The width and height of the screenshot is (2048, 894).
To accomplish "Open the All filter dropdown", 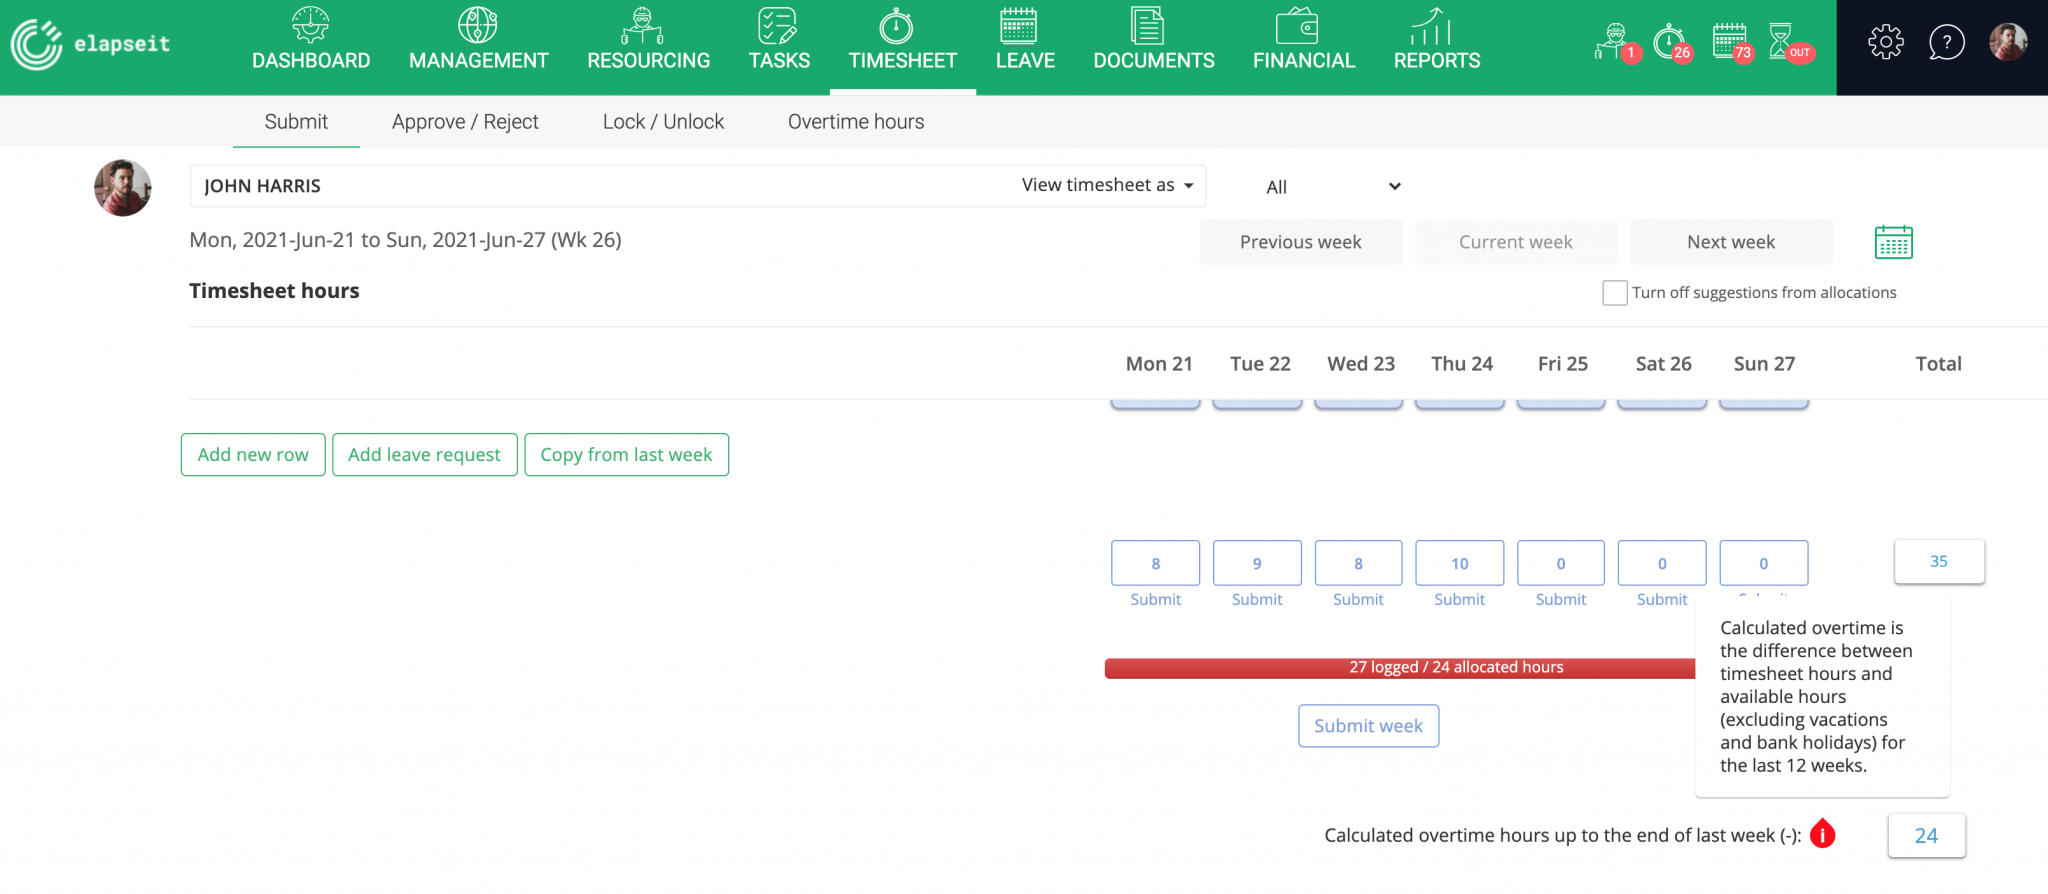I will click(1331, 187).
